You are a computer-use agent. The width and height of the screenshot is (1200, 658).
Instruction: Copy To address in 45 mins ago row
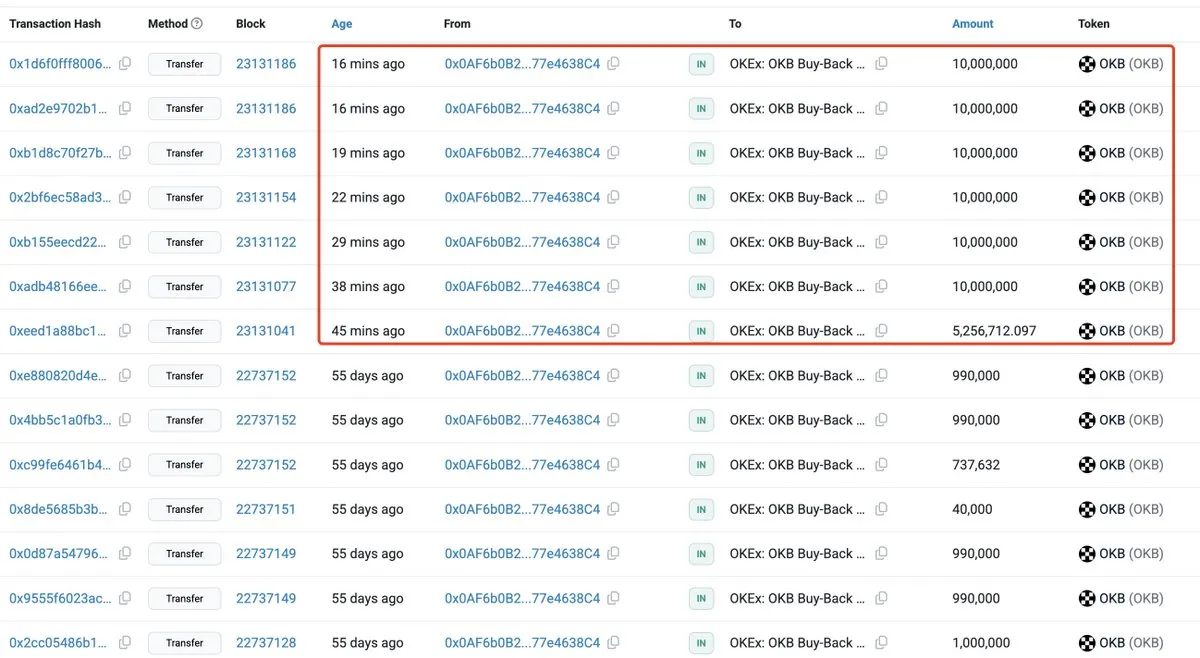881,331
